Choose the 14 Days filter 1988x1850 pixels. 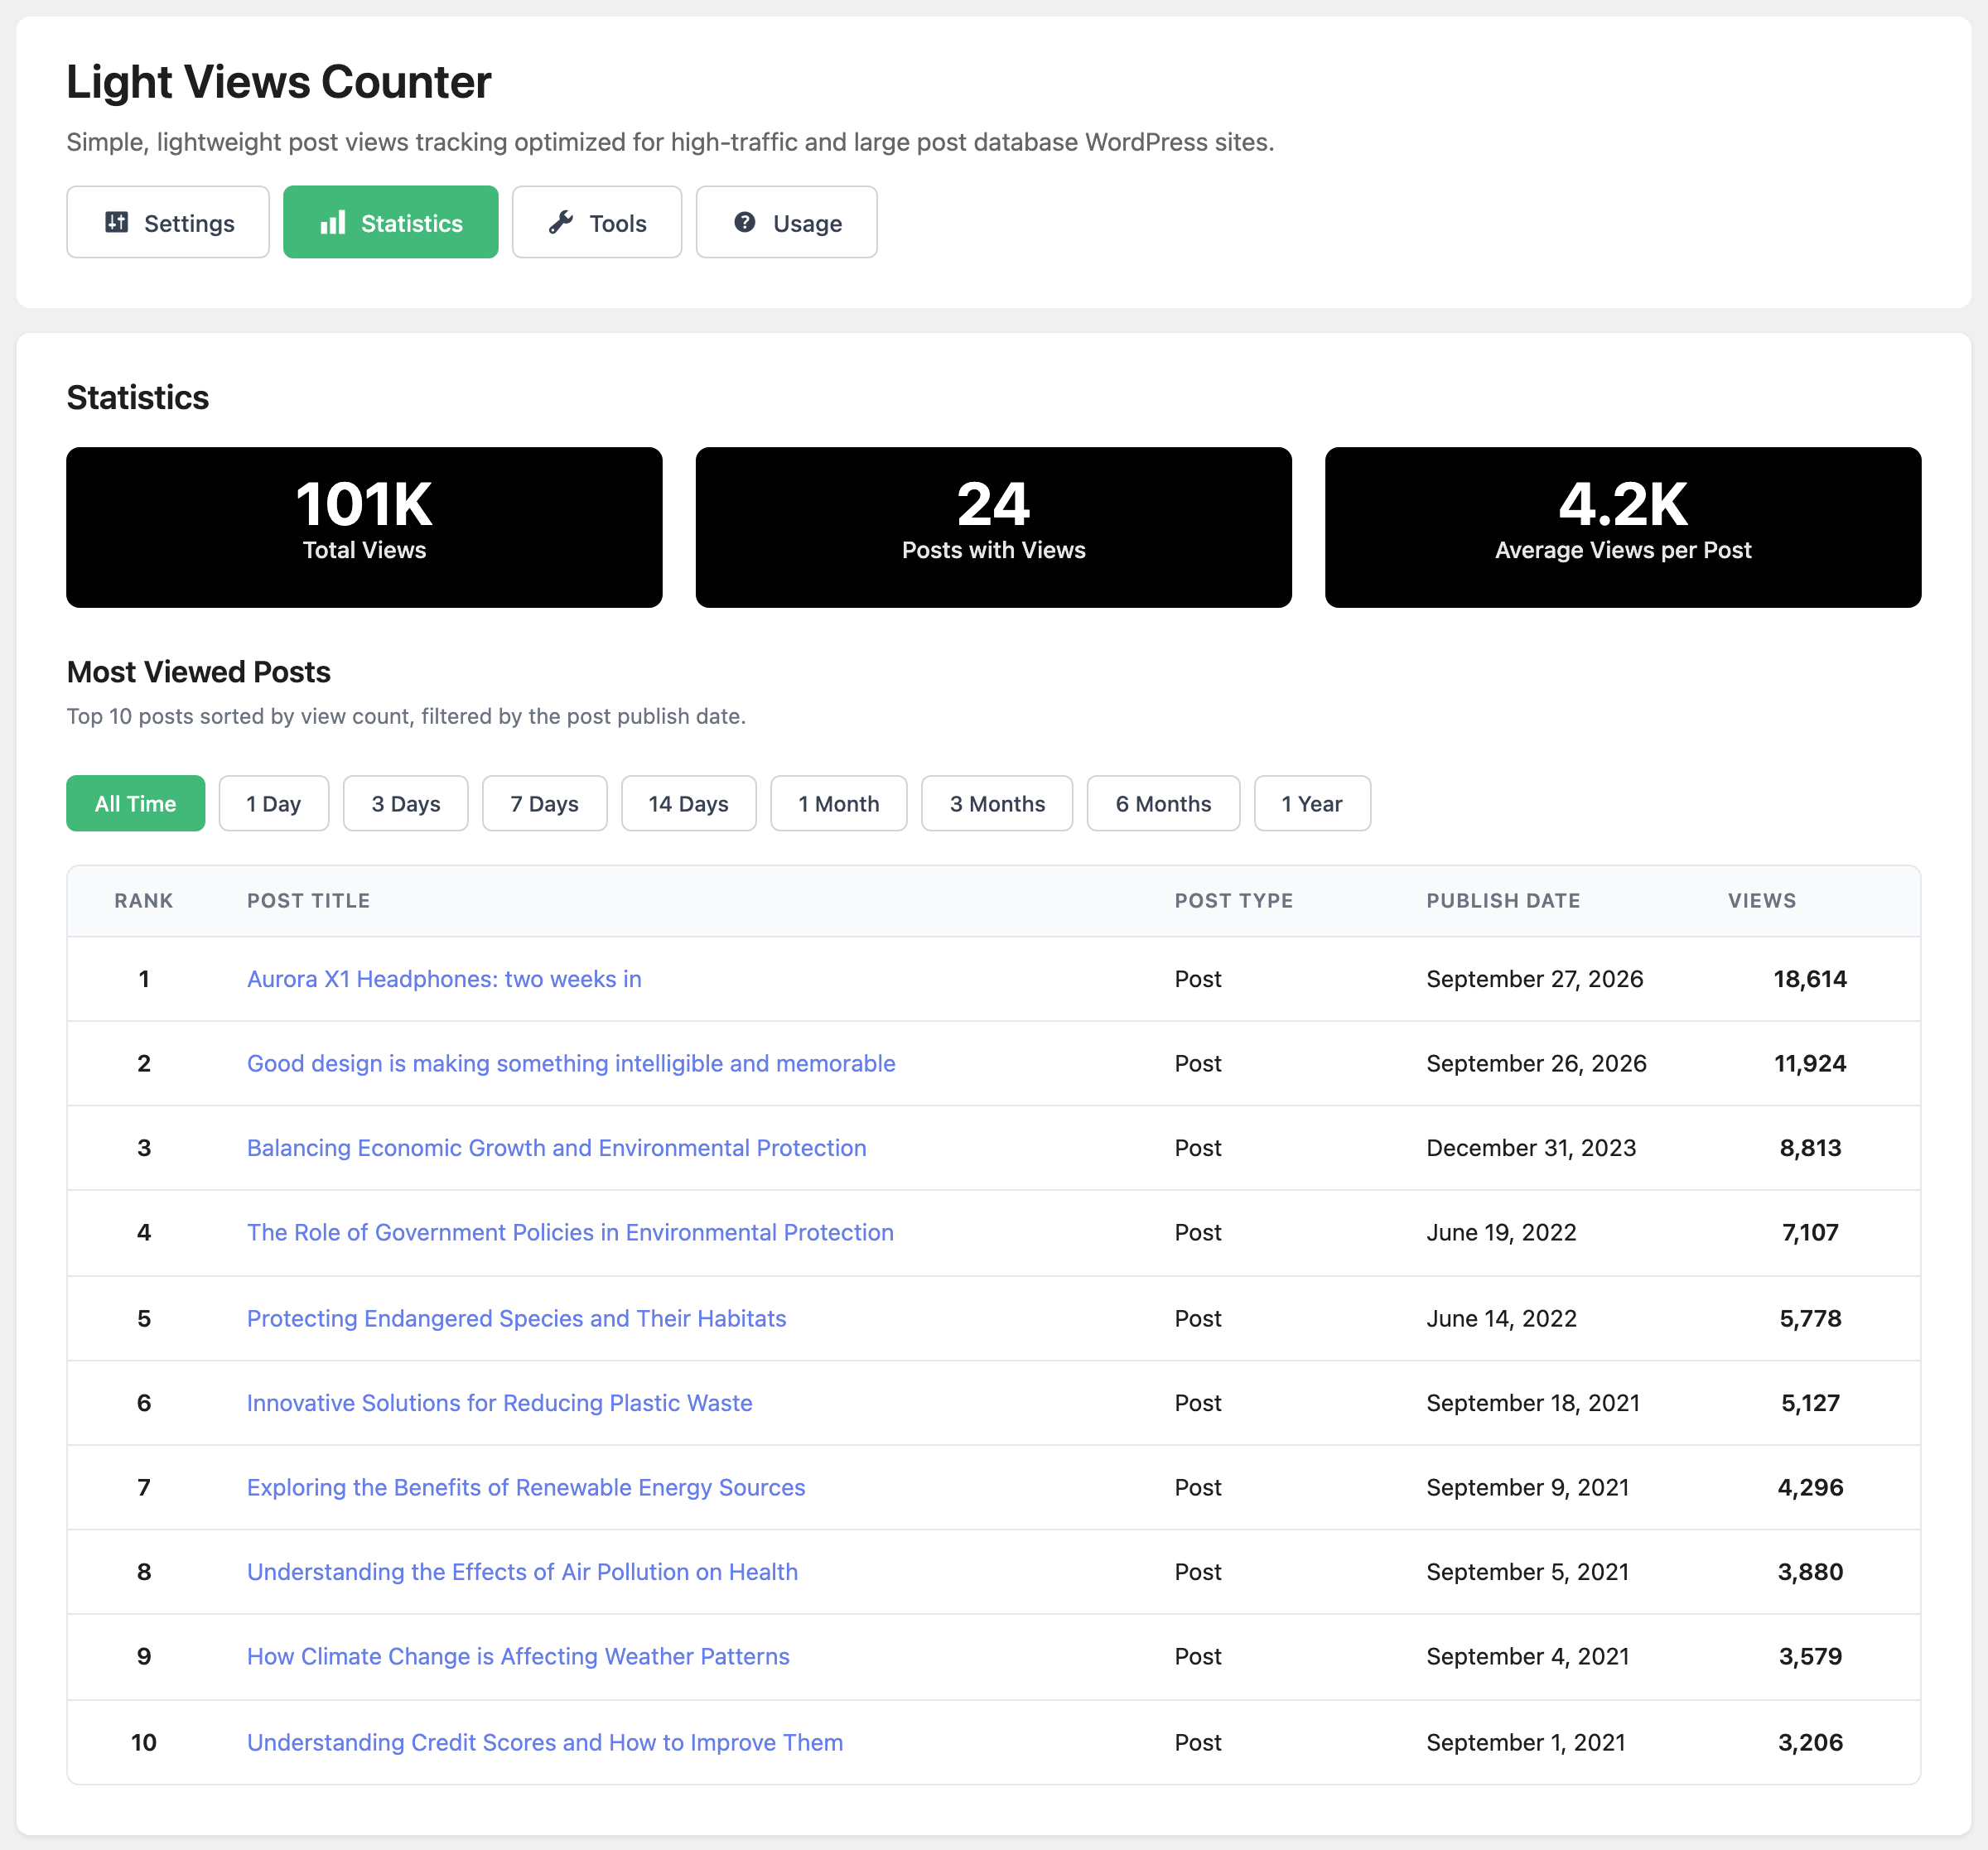689,803
